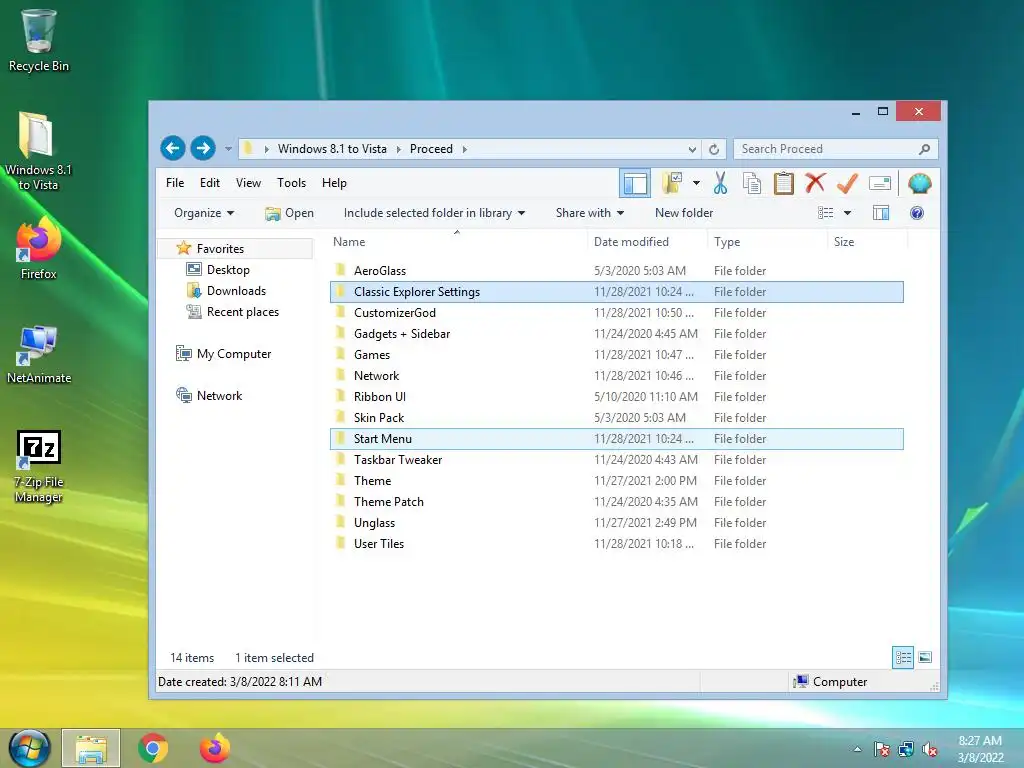Screen dimensions: 1024x768
Task: Open the Tools menu
Action: coord(291,183)
